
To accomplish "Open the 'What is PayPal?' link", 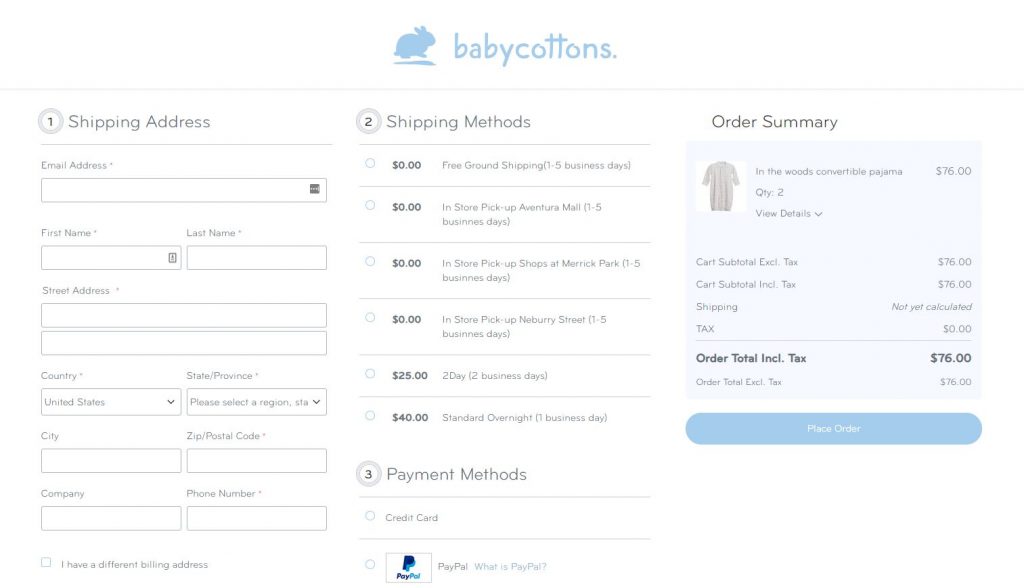I will [510, 566].
